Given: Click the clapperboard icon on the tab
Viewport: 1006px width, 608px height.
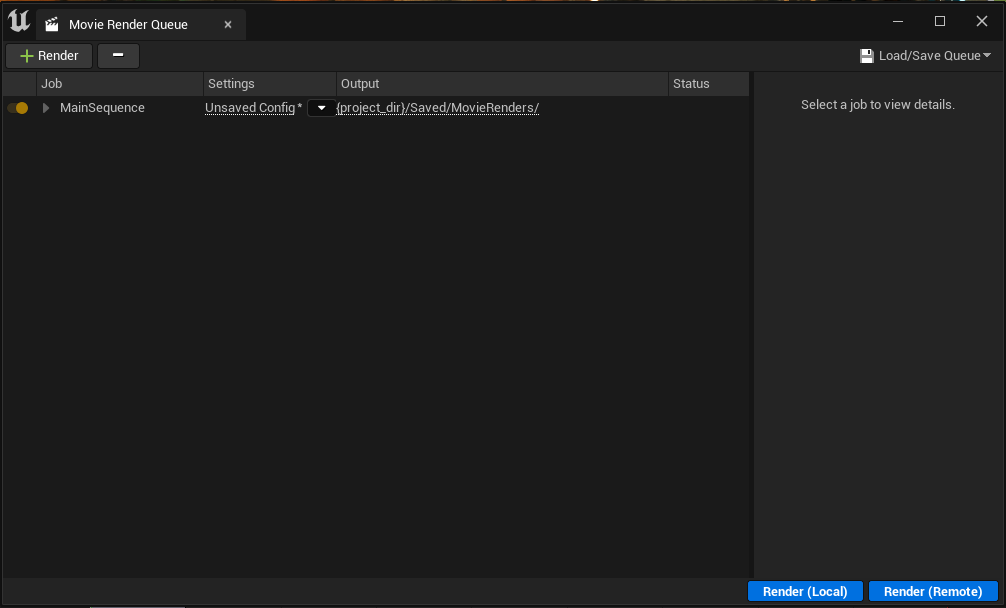Looking at the screenshot, I should pyautogui.click(x=52, y=25).
